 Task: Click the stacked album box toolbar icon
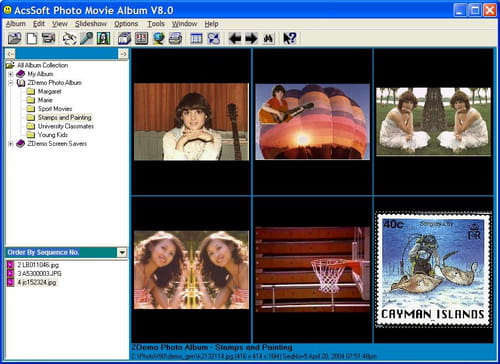[x=124, y=39]
